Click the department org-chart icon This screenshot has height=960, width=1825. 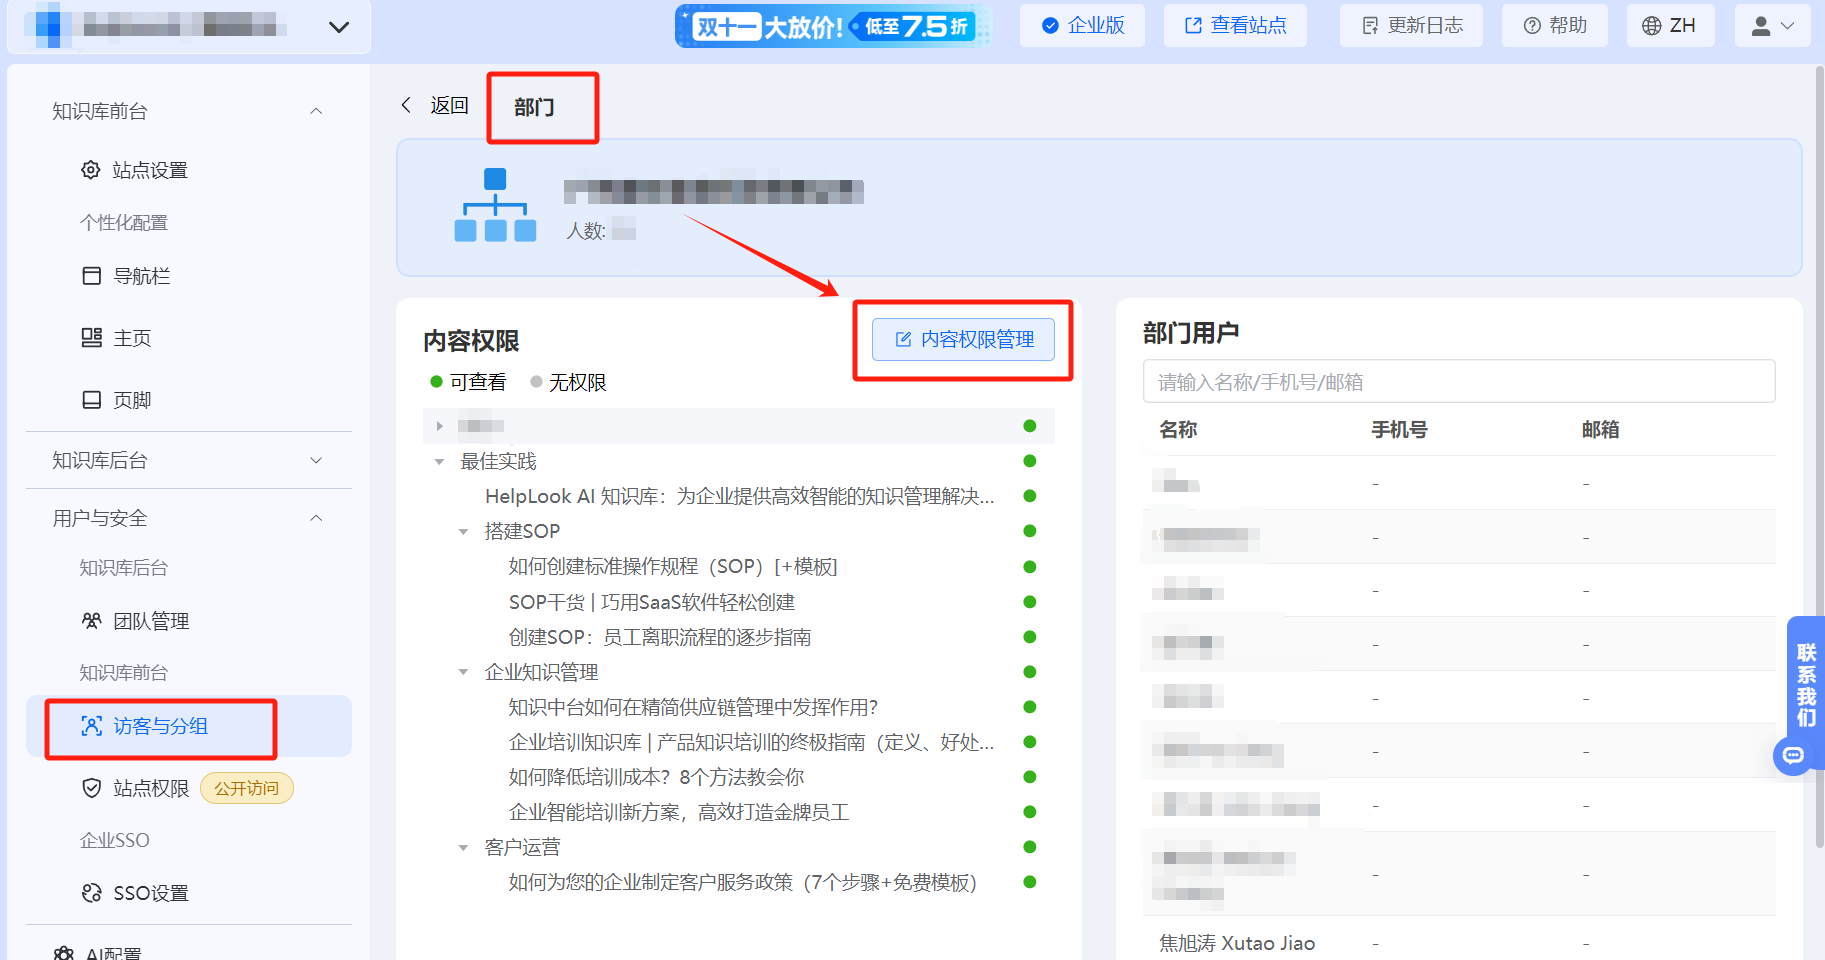495,205
